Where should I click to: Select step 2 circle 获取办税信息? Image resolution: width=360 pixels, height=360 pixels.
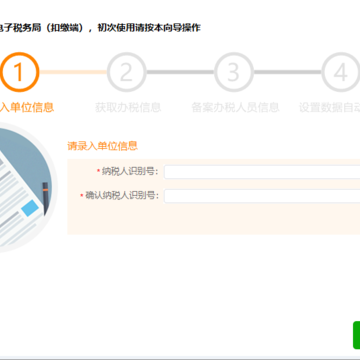[x=127, y=72]
